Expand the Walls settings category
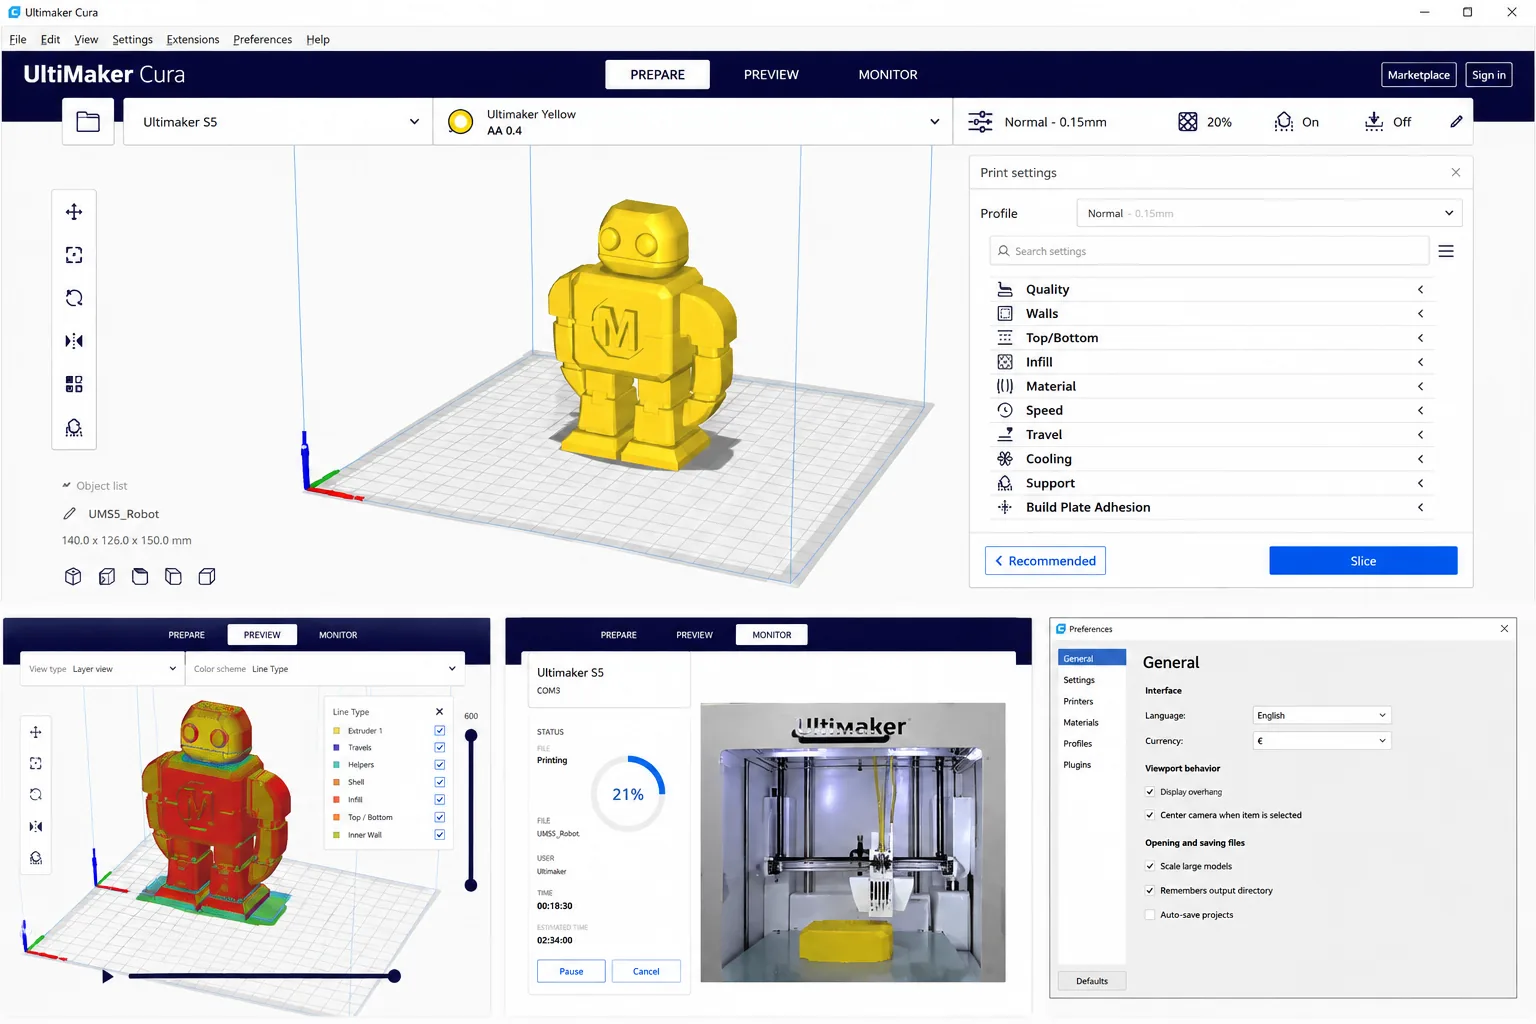 click(x=1210, y=313)
